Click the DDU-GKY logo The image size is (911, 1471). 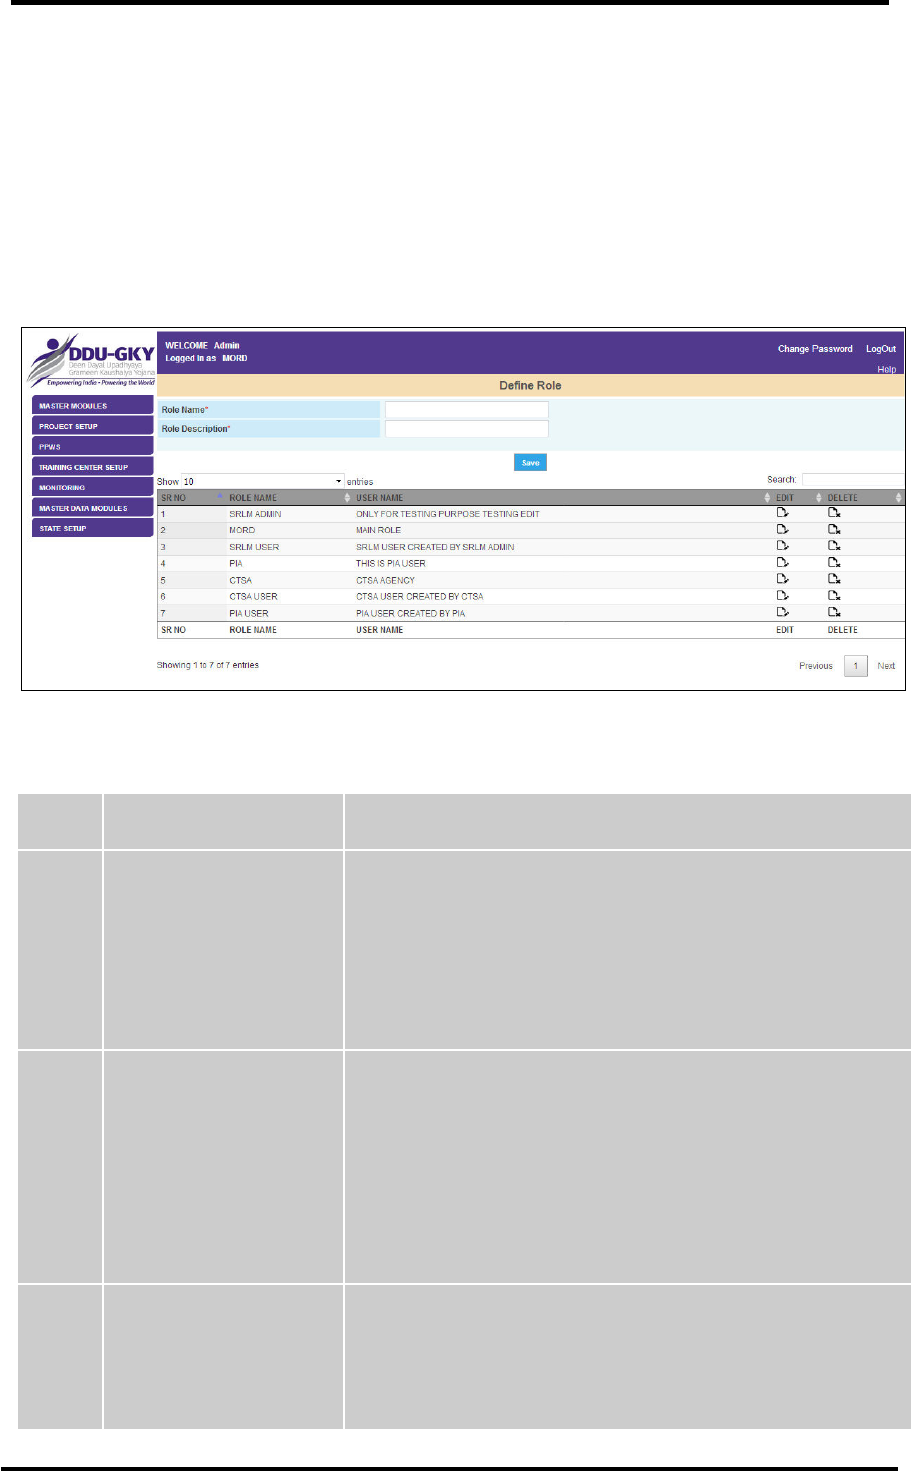pos(91,360)
